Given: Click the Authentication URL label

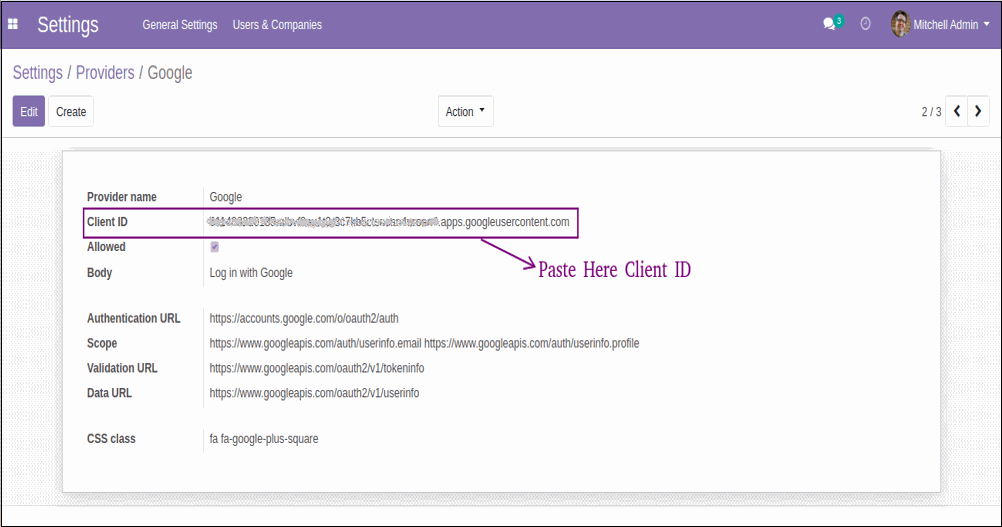Looking at the screenshot, I should point(134,318).
